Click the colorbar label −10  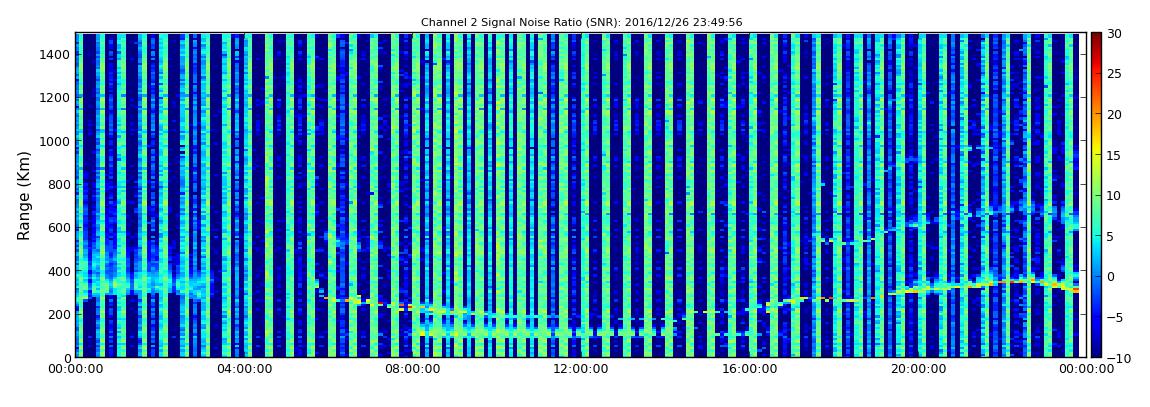1116,357
